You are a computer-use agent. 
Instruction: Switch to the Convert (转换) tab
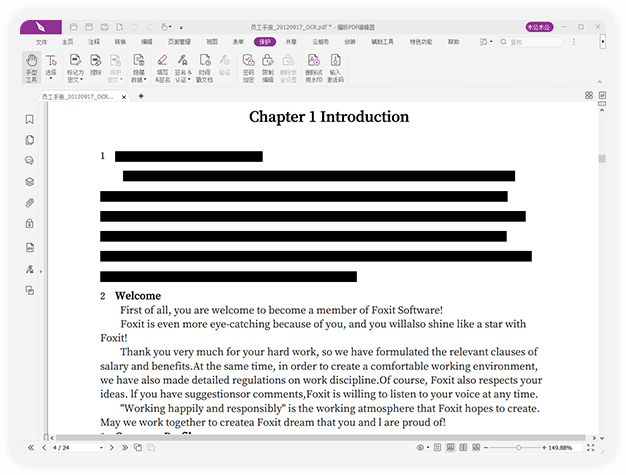click(x=120, y=42)
